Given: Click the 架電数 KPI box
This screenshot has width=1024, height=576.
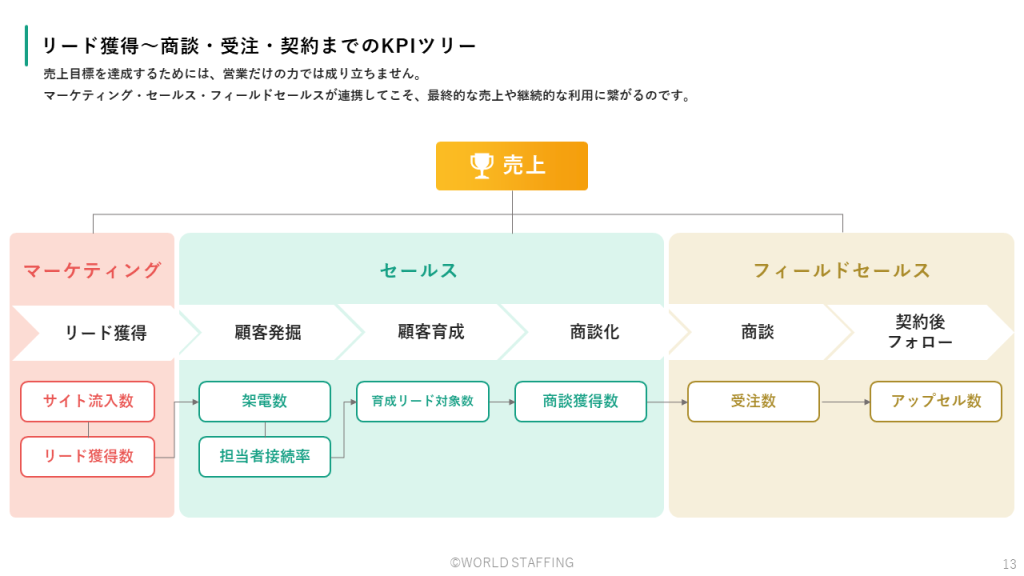Looking at the screenshot, I should point(264,401).
